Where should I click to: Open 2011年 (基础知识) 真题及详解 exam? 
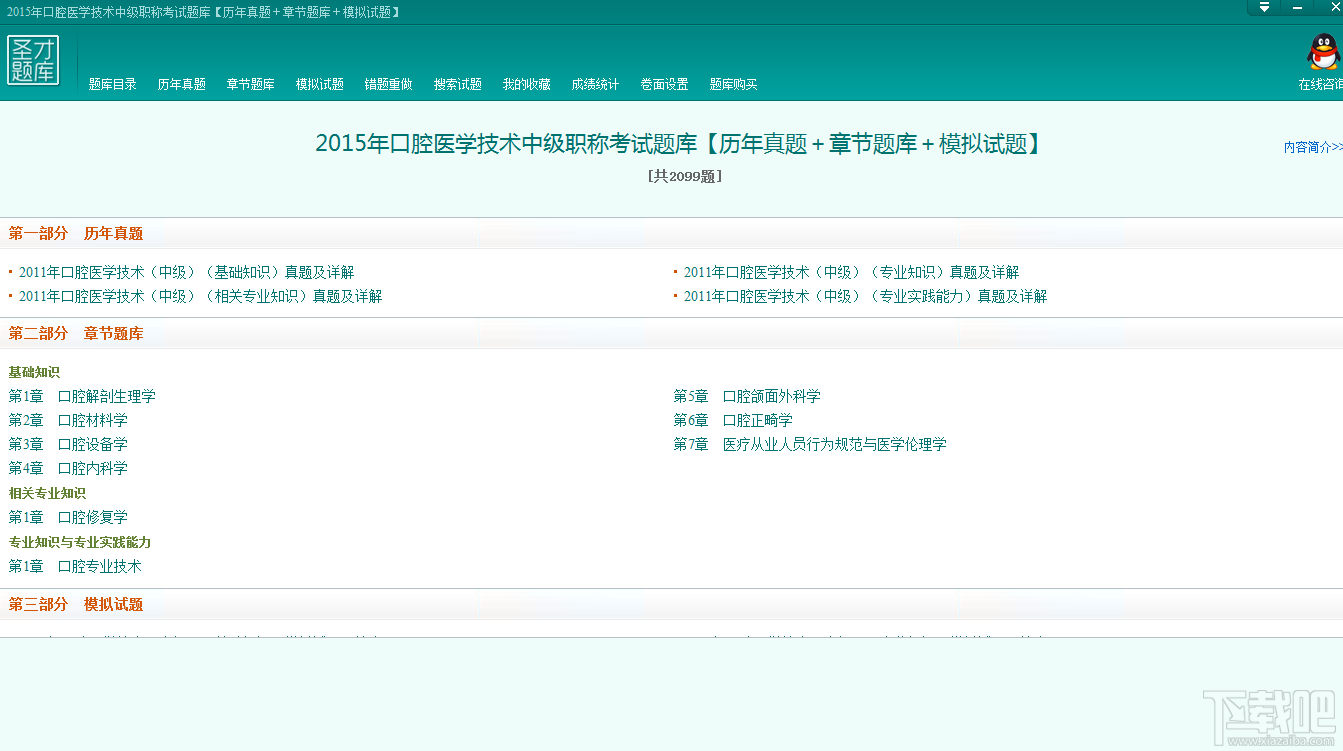pyautogui.click(x=186, y=272)
